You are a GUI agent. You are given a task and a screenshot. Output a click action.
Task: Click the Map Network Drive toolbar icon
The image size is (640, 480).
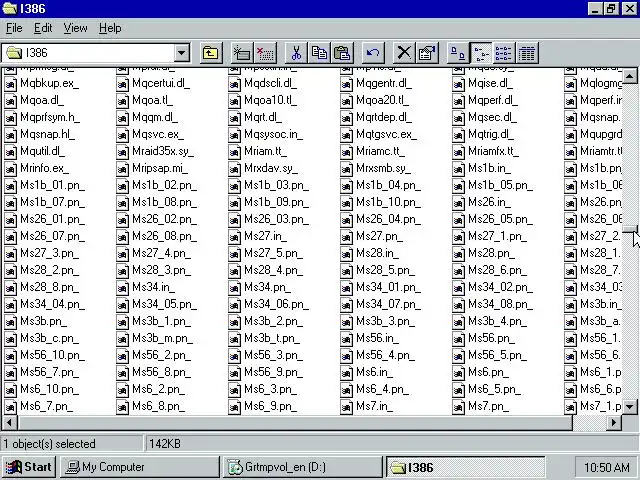coord(242,53)
